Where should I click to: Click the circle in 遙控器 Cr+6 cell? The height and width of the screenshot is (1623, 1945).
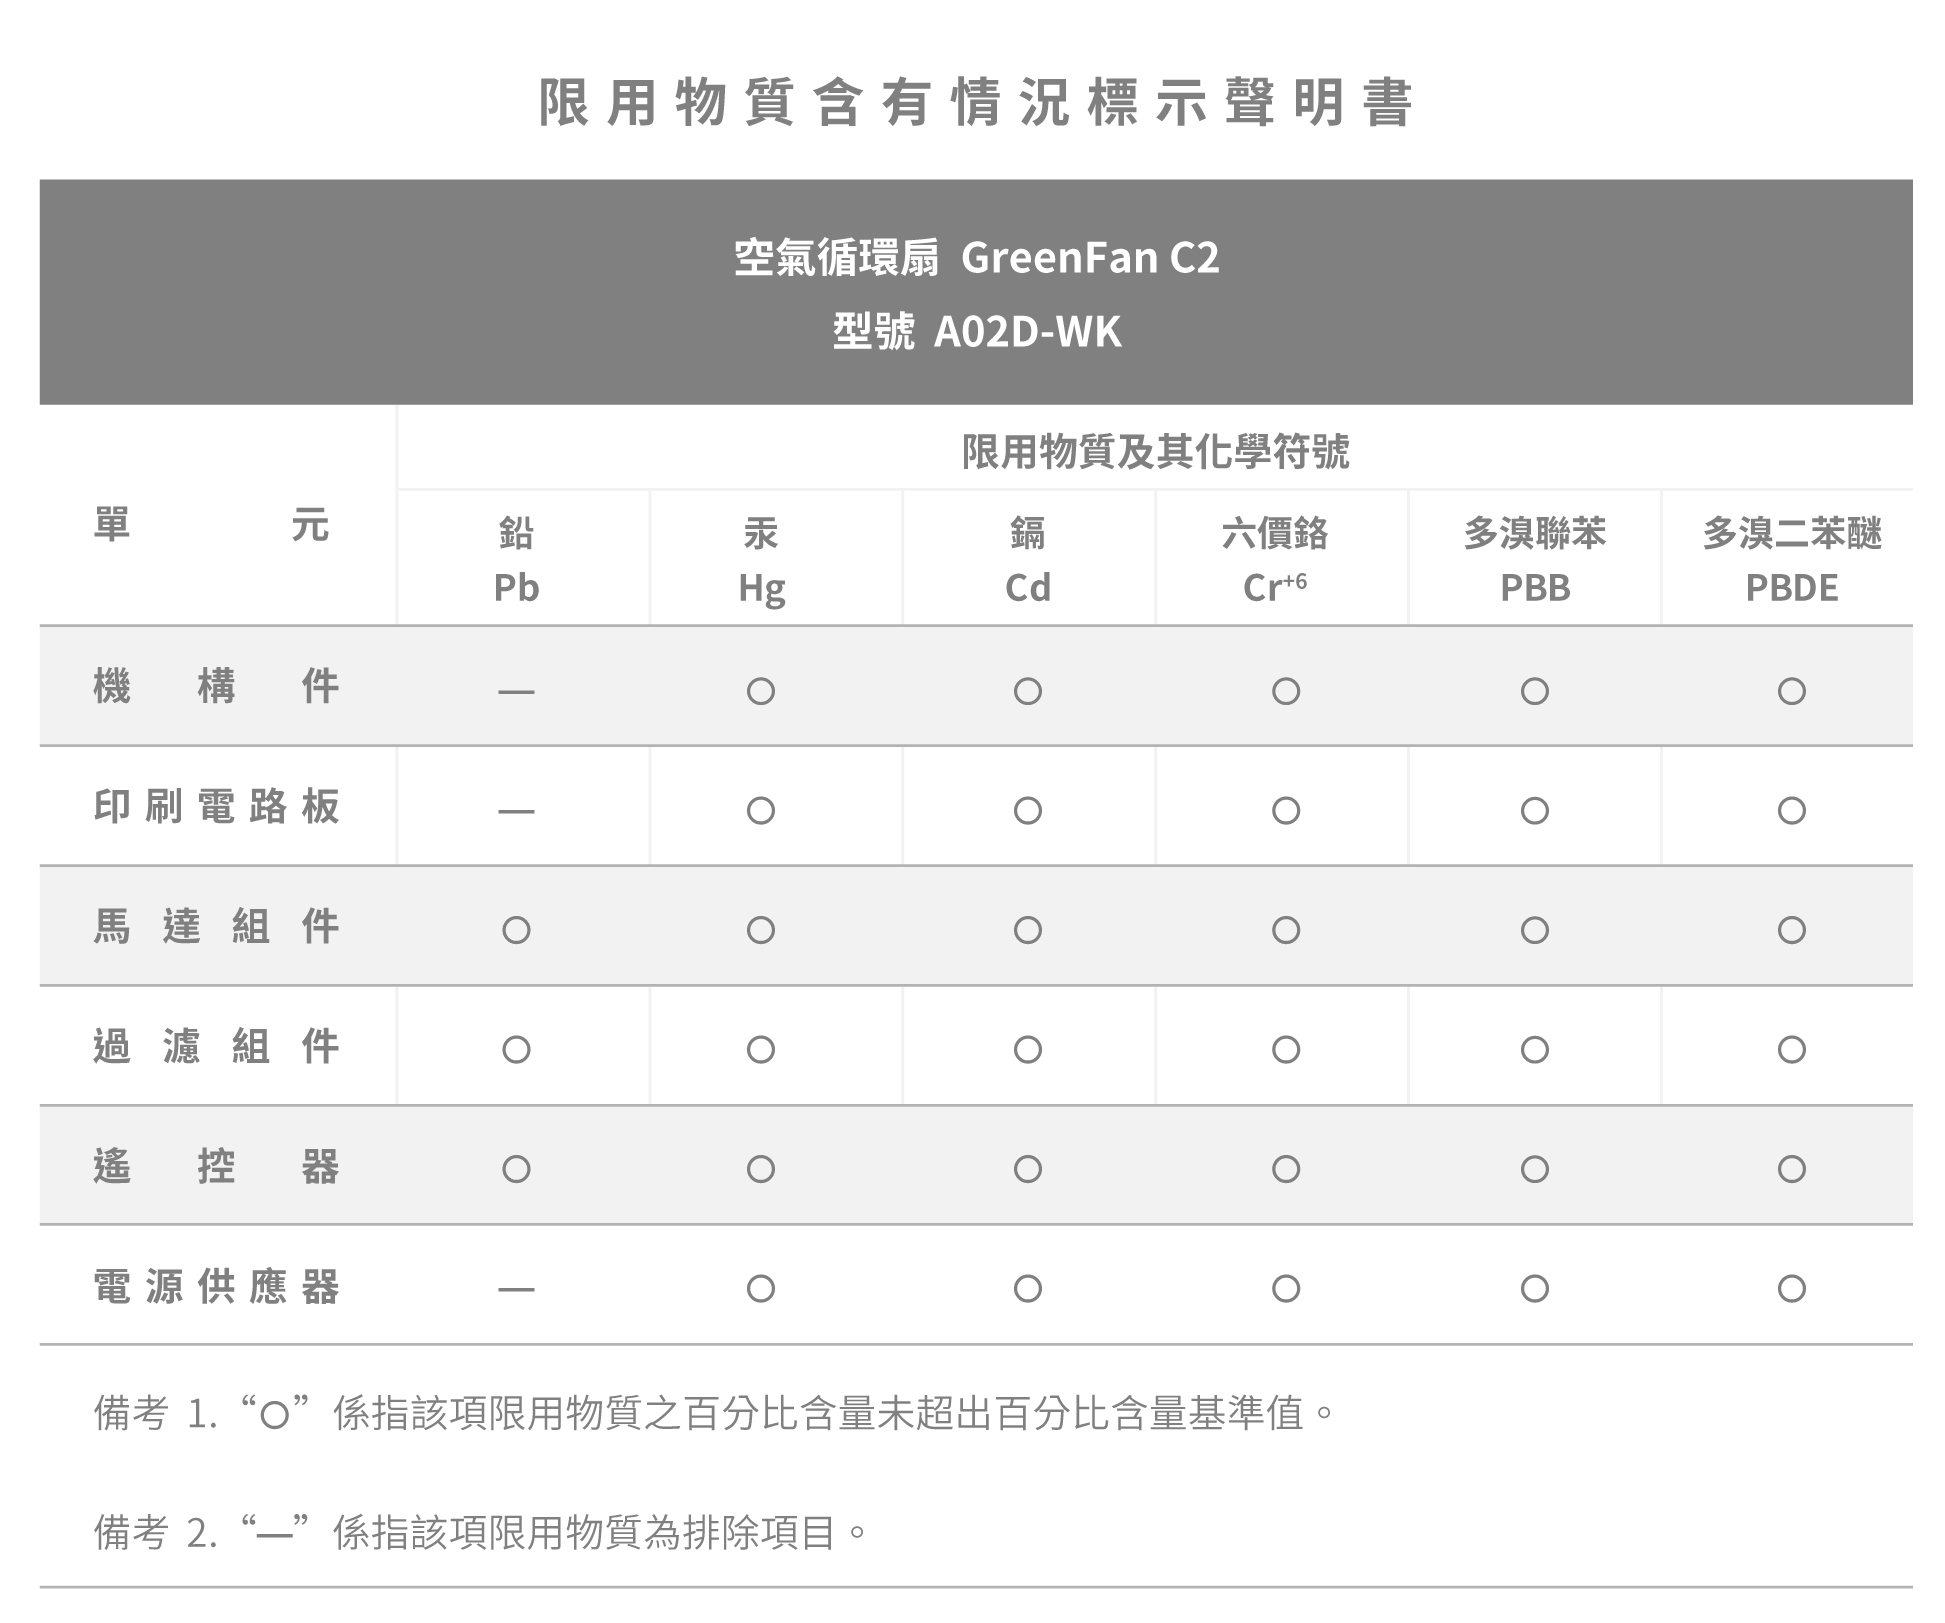tap(1285, 1169)
